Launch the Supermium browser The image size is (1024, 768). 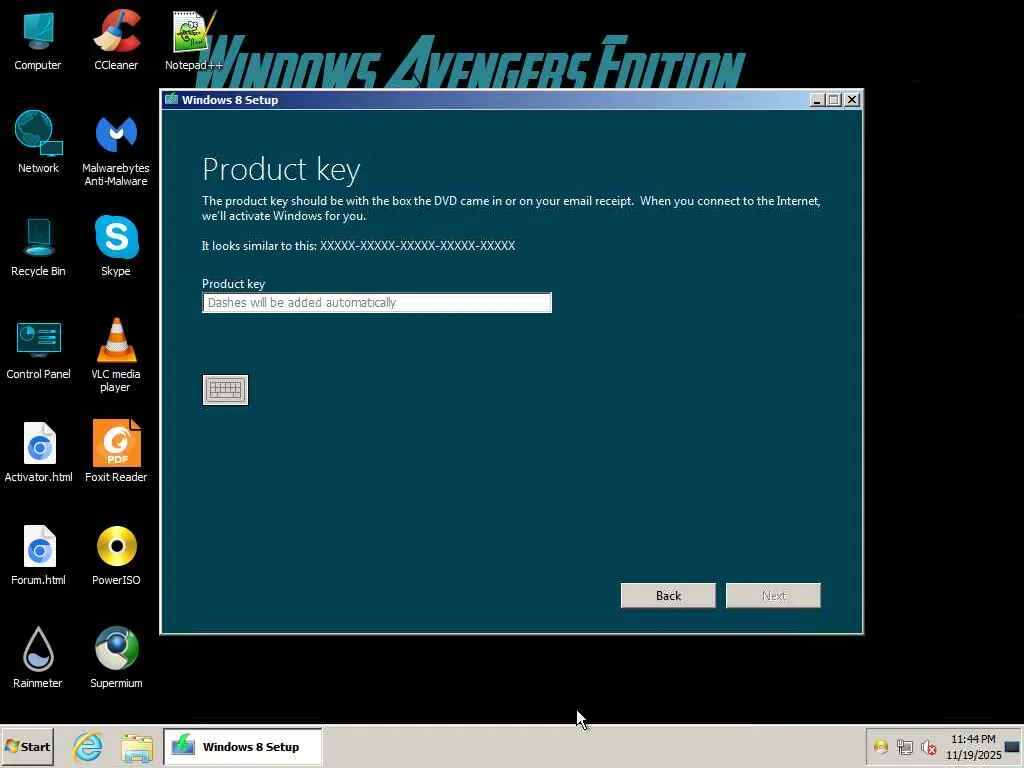coord(116,657)
